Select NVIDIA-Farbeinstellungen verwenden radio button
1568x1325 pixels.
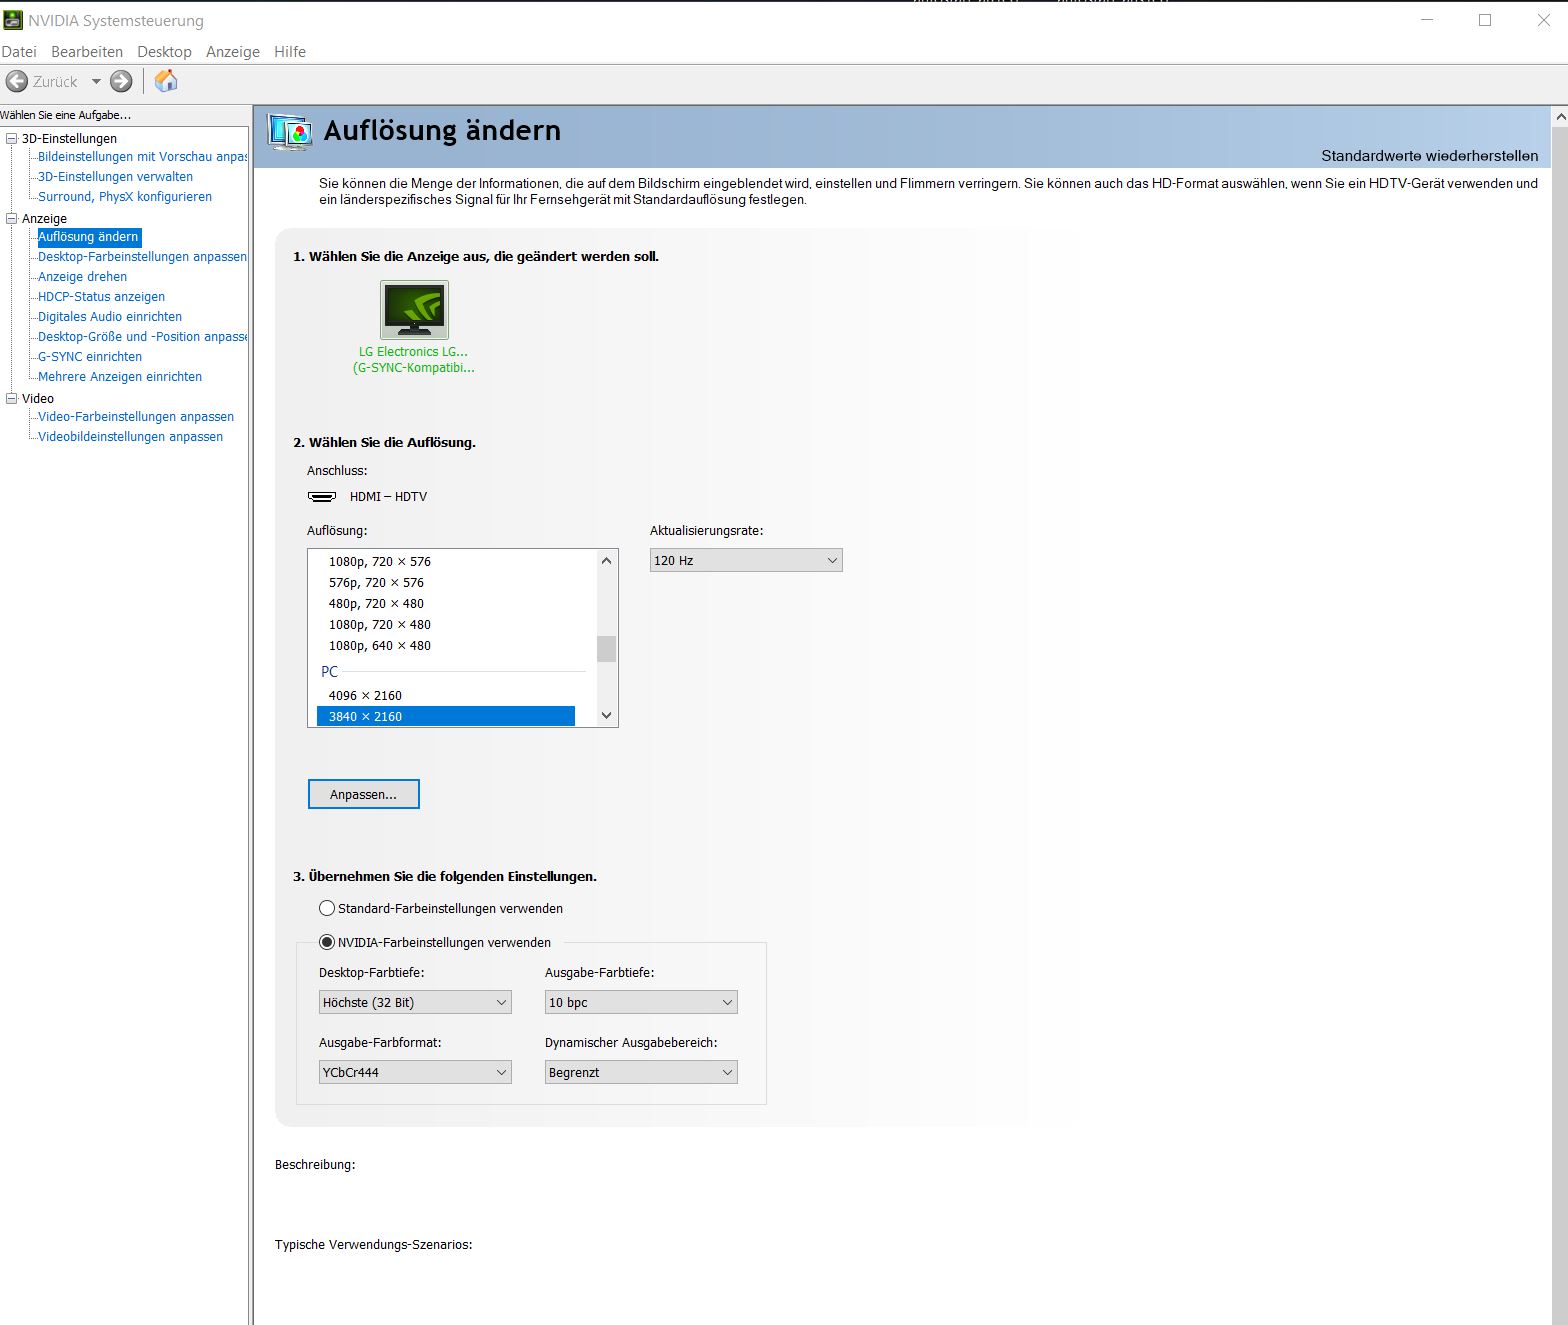(x=326, y=942)
